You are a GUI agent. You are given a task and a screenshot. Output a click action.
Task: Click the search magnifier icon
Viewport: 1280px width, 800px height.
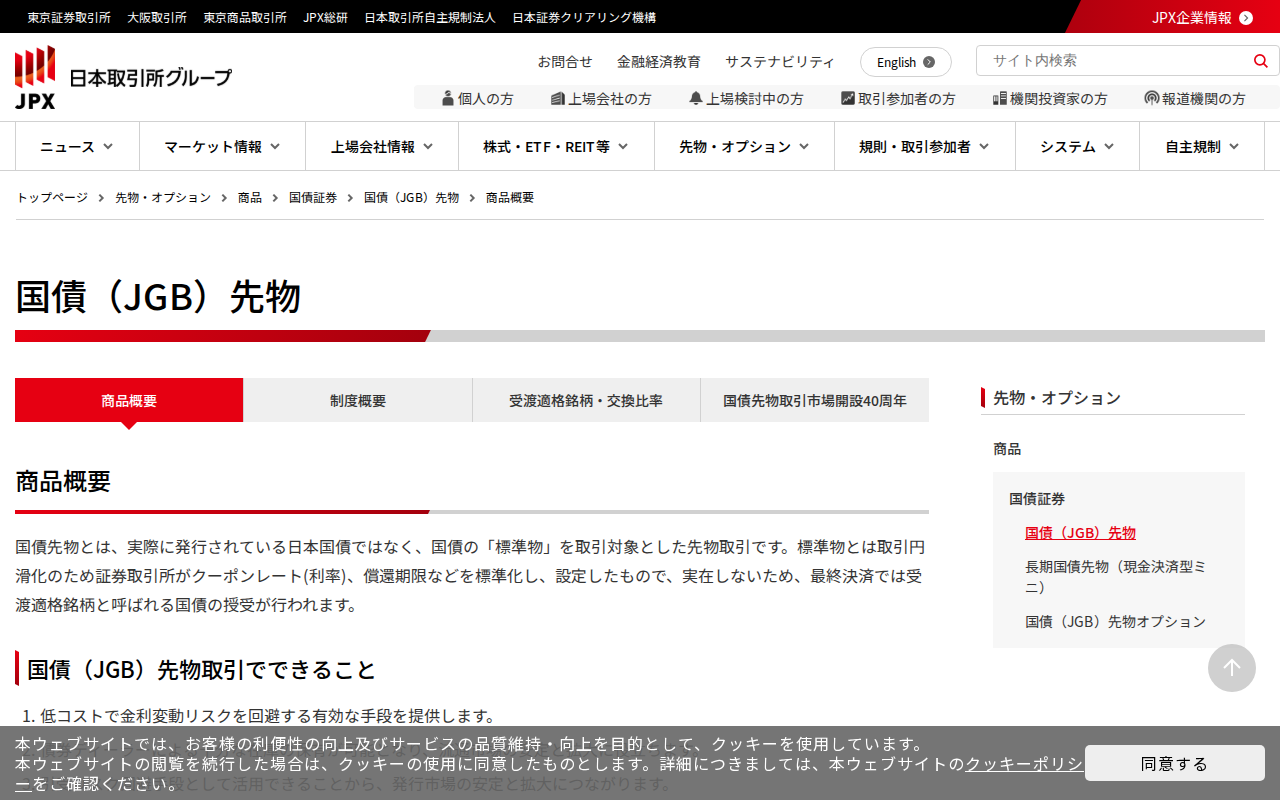pyautogui.click(x=1260, y=61)
